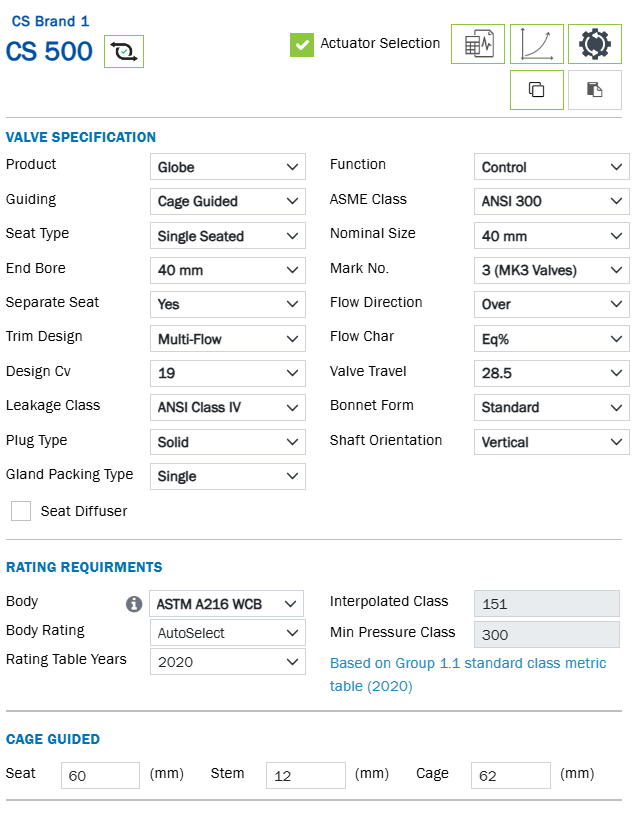Expand the Bonnet Form dropdown
This screenshot has height=815, width=639.
click(x=552, y=408)
